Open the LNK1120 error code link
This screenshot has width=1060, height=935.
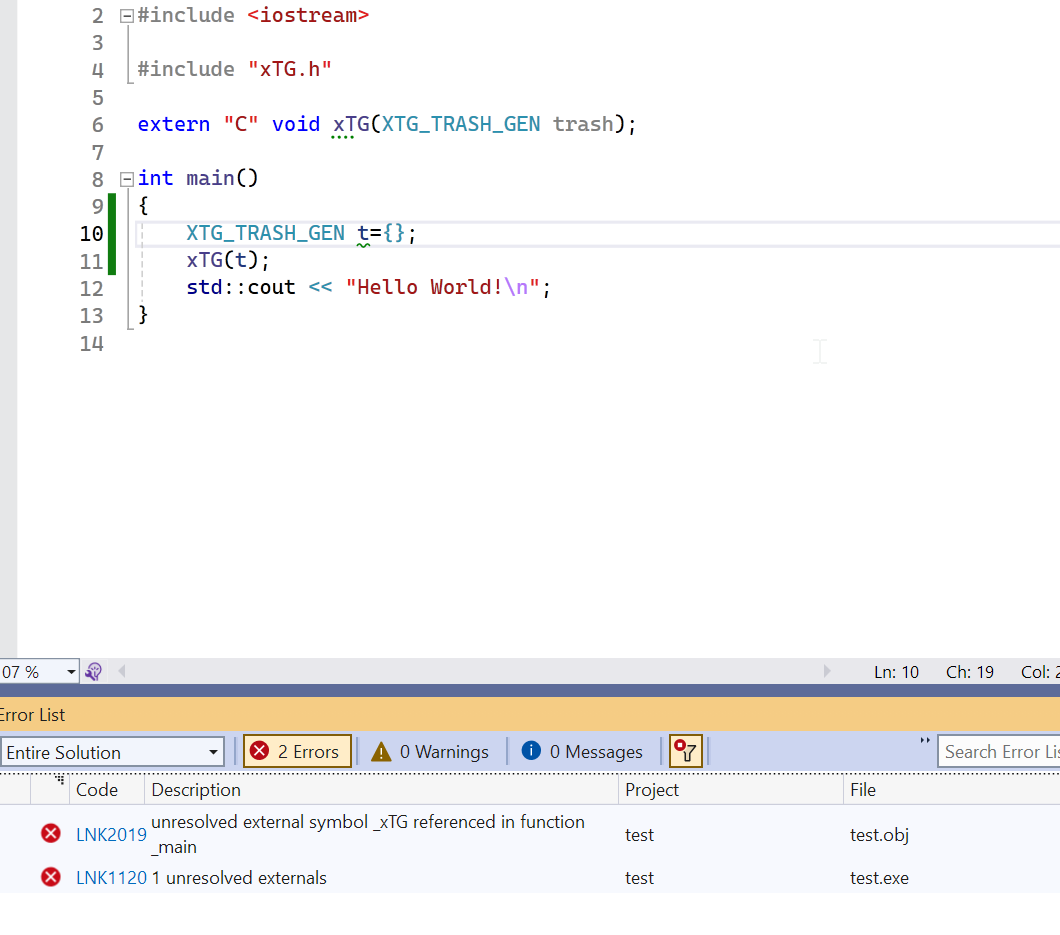111,878
